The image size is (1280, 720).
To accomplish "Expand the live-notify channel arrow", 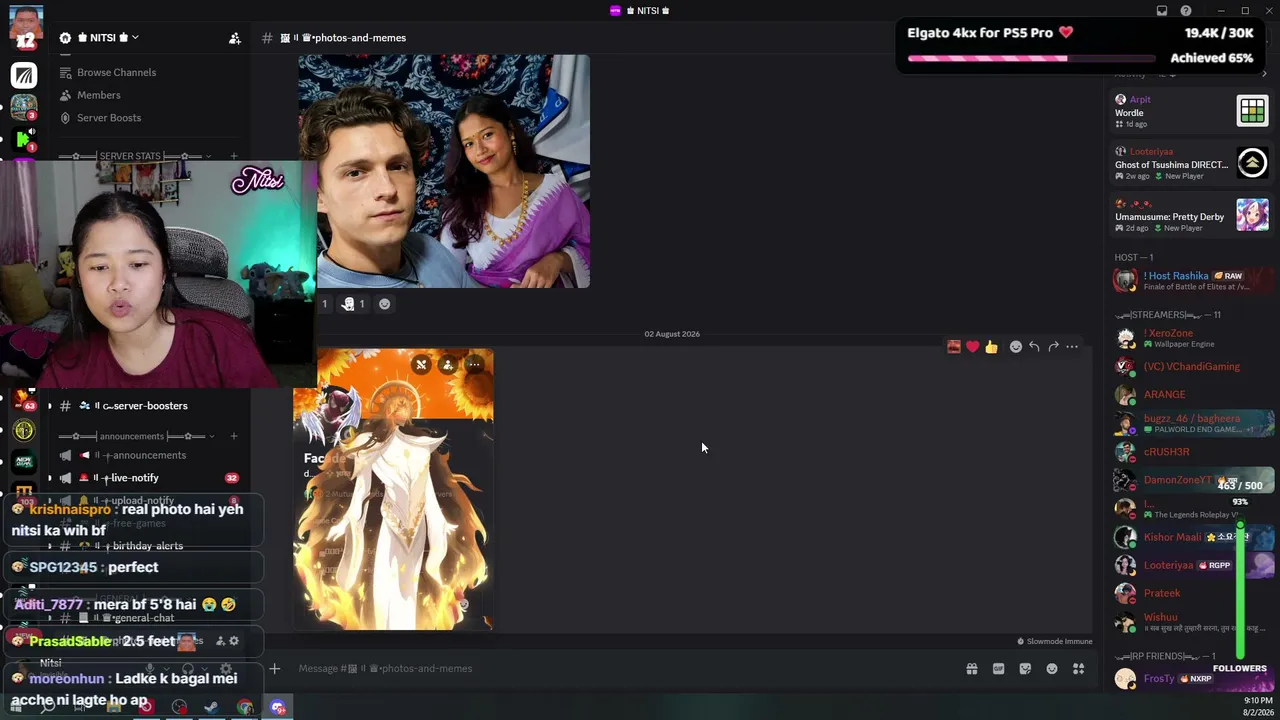I will pyautogui.click(x=50, y=478).
